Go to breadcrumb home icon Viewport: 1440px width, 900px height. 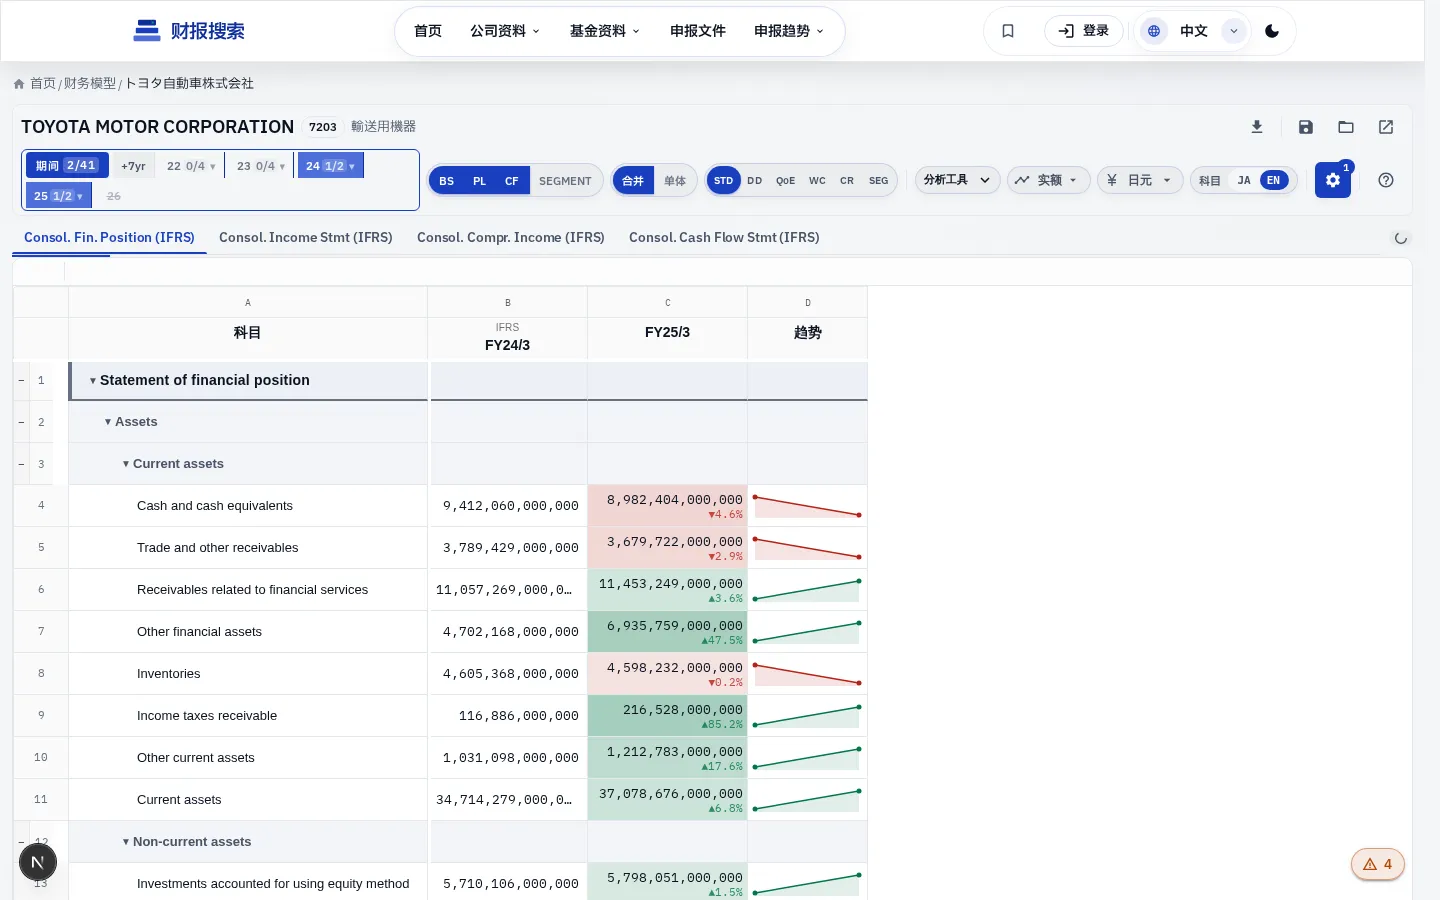pos(19,84)
